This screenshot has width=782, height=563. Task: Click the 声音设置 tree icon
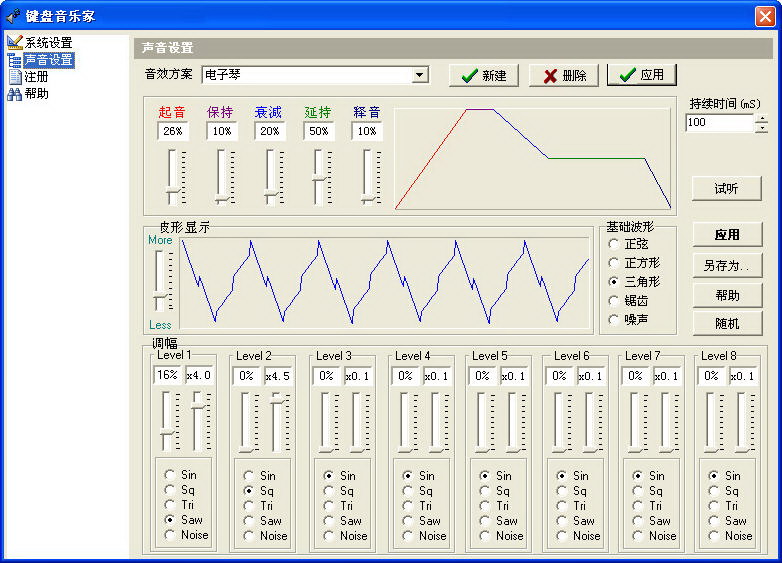[x=14, y=60]
